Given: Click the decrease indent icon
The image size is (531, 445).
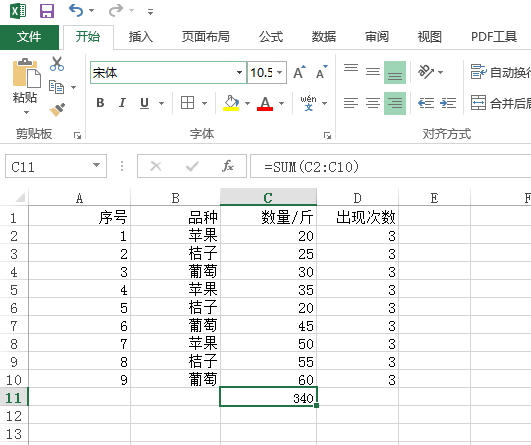Looking at the screenshot, I should pyautogui.click(x=426, y=103).
